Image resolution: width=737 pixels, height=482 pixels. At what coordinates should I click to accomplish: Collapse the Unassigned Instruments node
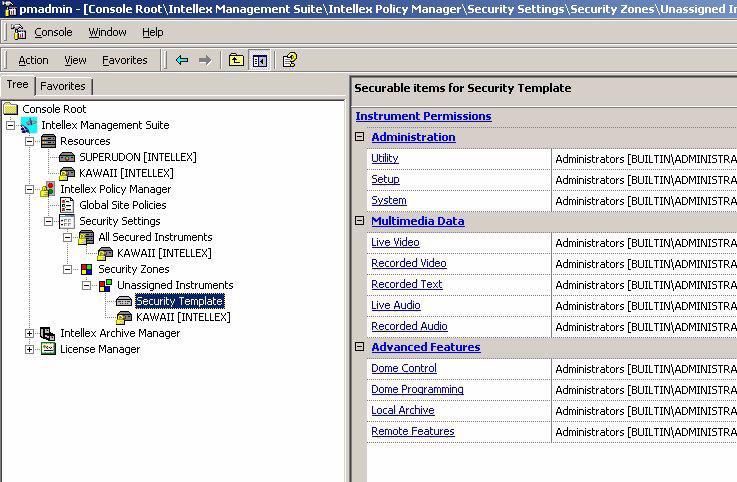tap(86, 285)
